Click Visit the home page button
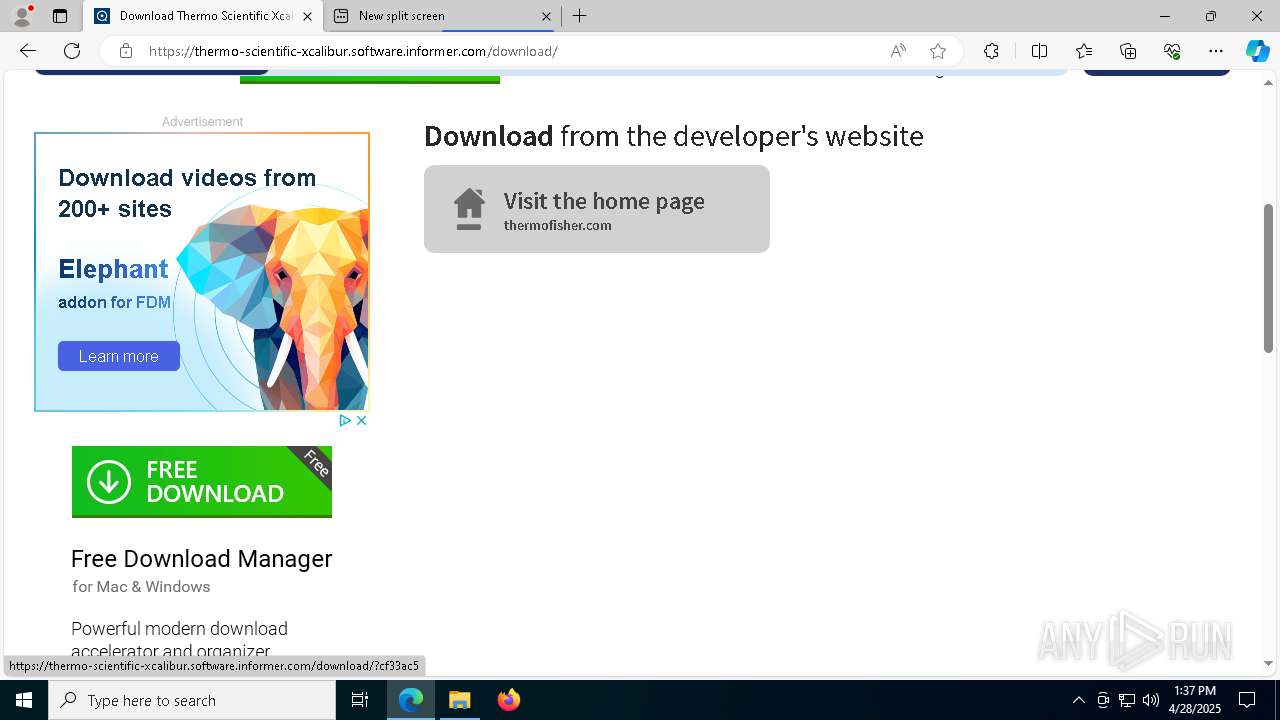 (597, 209)
